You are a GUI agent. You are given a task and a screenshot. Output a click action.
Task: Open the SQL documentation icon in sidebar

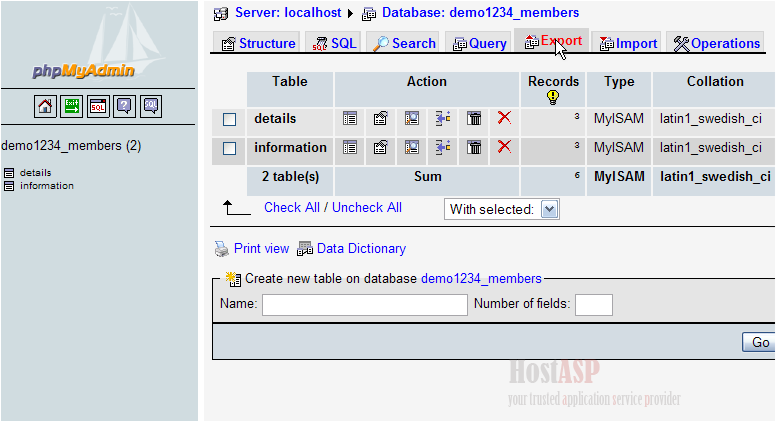coord(150,106)
